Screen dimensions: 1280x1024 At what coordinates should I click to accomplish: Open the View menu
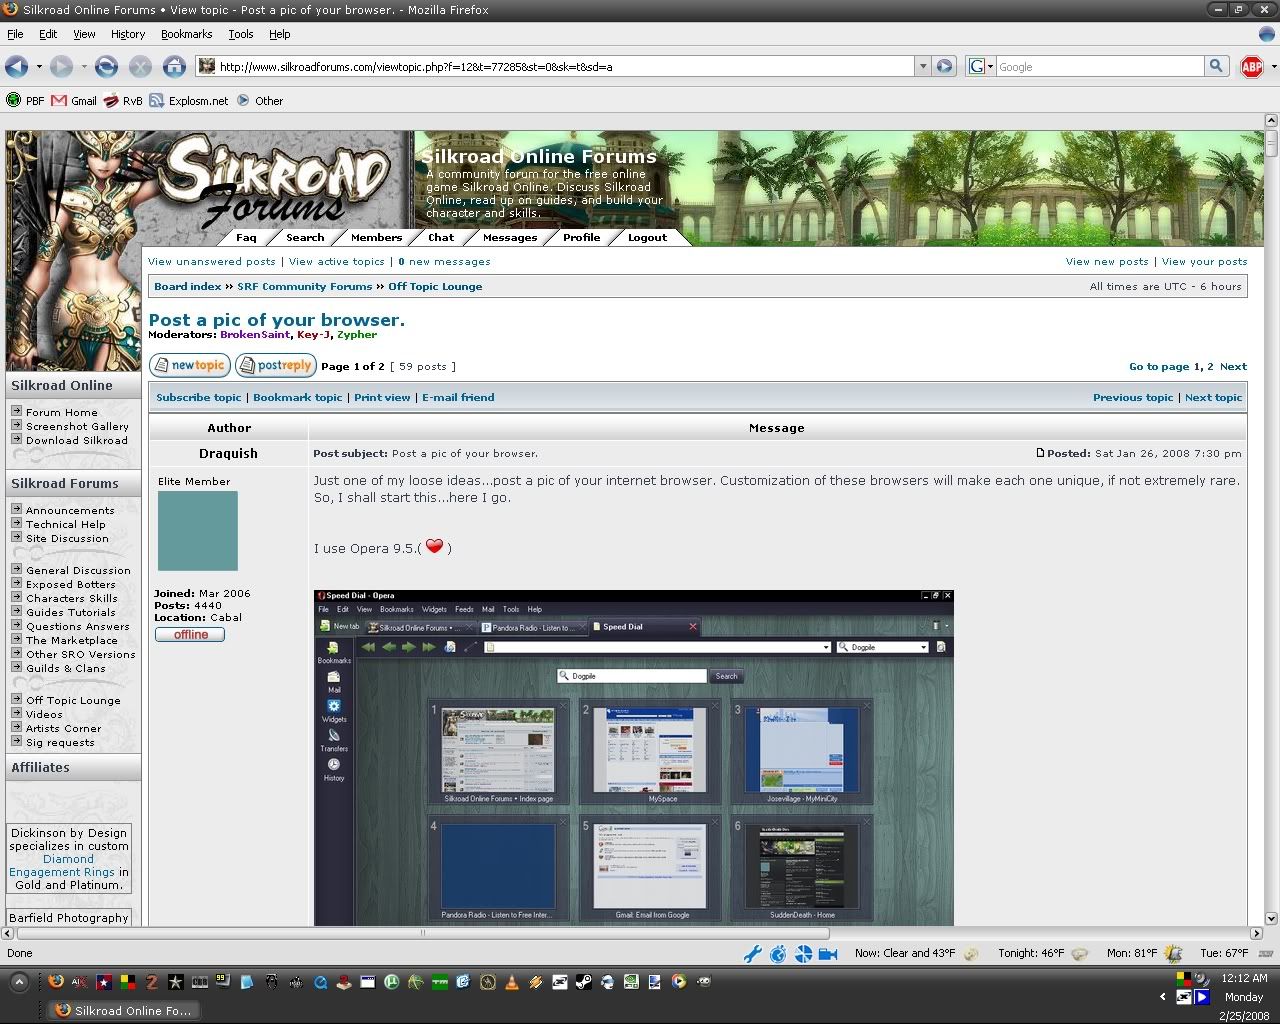[x=84, y=34]
